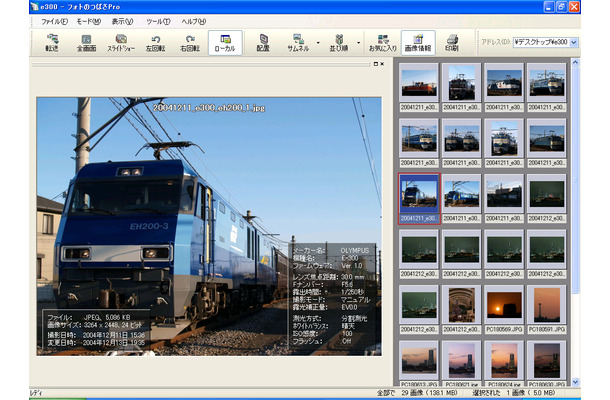The height and width of the screenshot is (400, 610).
Task: Maximize the preview pane via small square icon
Action: click(376, 64)
